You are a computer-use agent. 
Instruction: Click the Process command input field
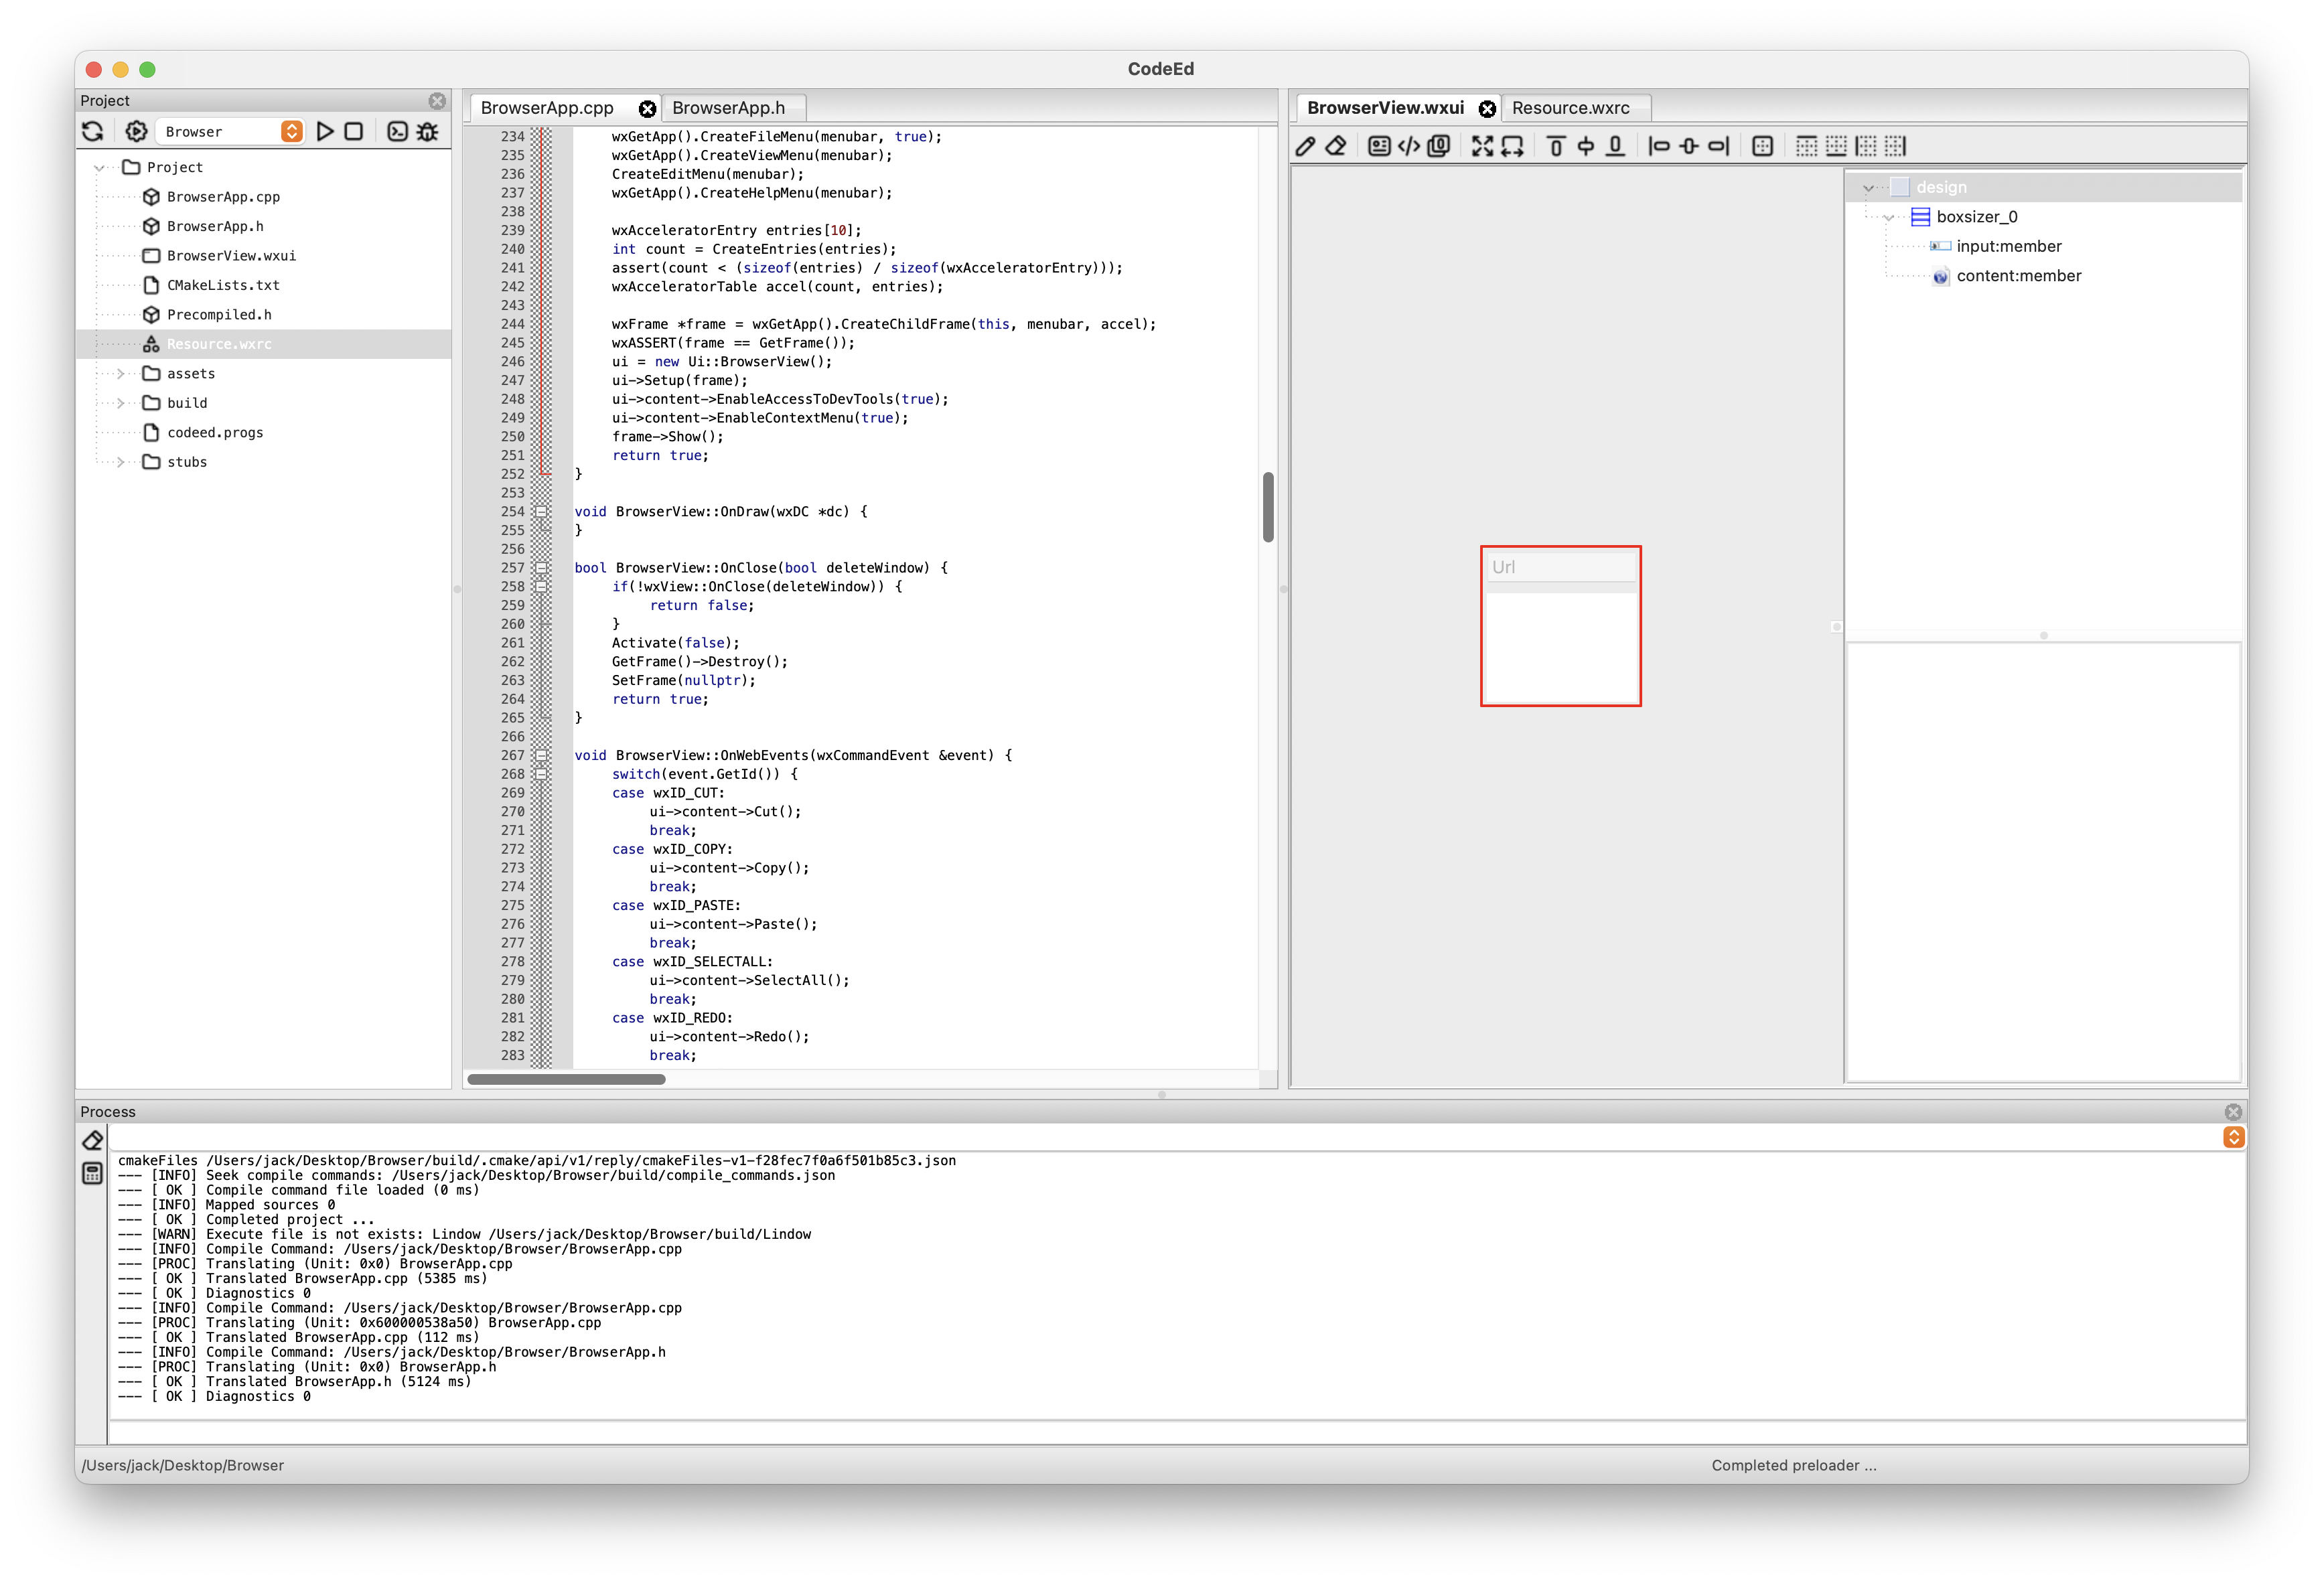point(1176,1434)
